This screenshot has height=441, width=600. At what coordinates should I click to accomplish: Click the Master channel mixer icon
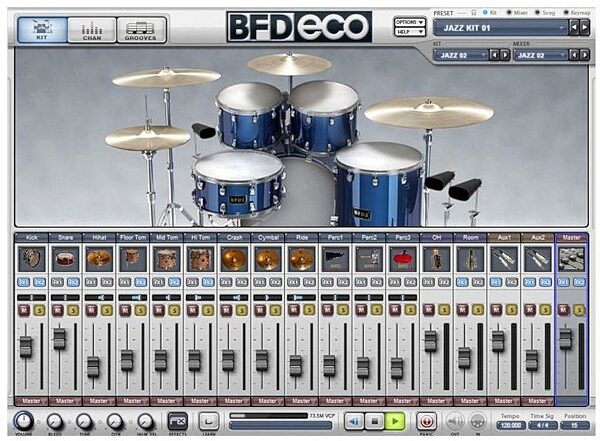571,259
